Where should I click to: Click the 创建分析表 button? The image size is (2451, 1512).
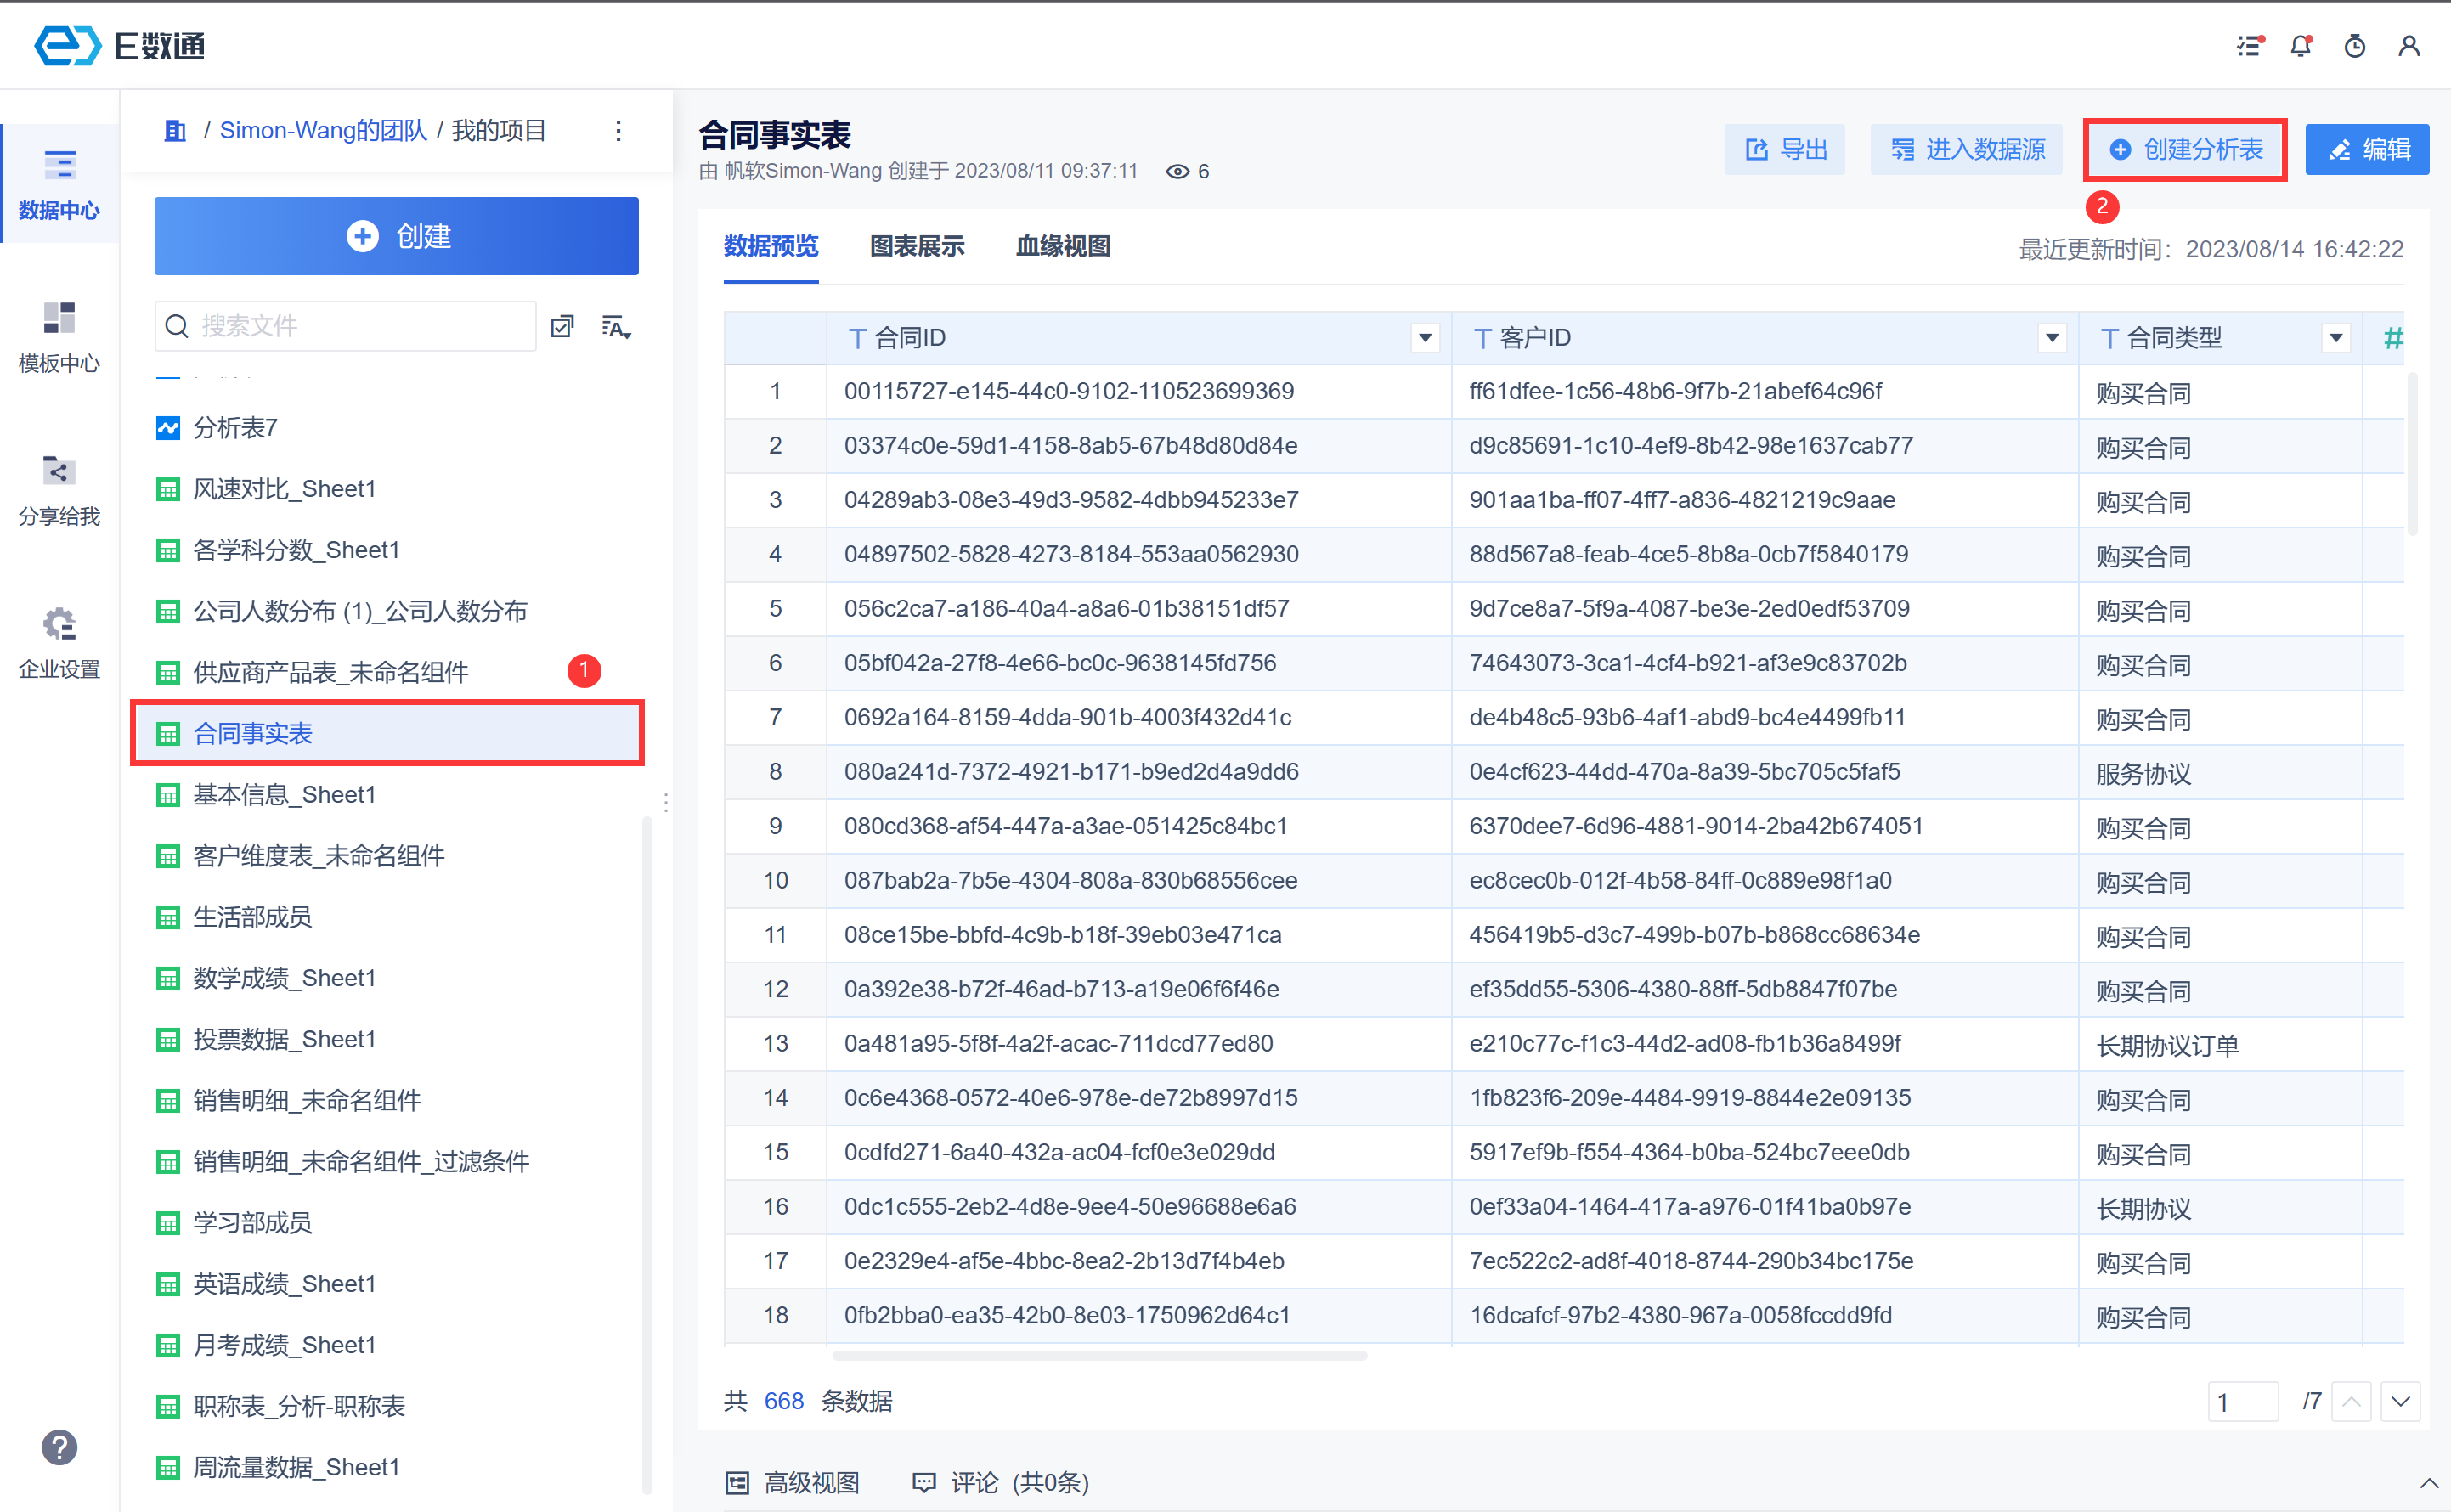2184,150
